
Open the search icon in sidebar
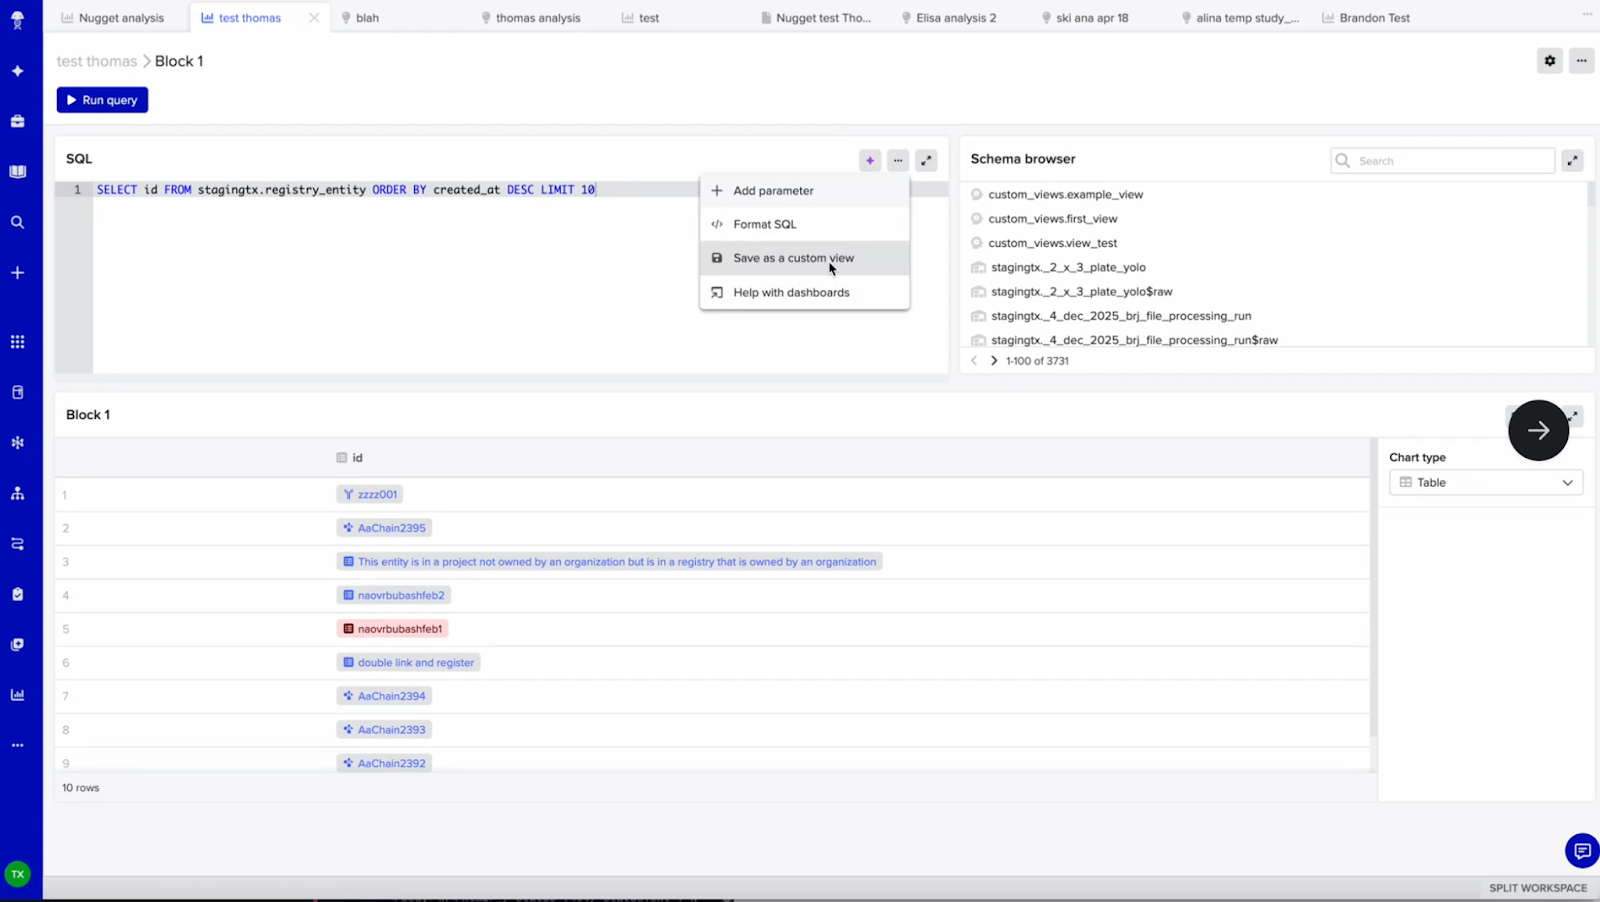click(x=17, y=222)
